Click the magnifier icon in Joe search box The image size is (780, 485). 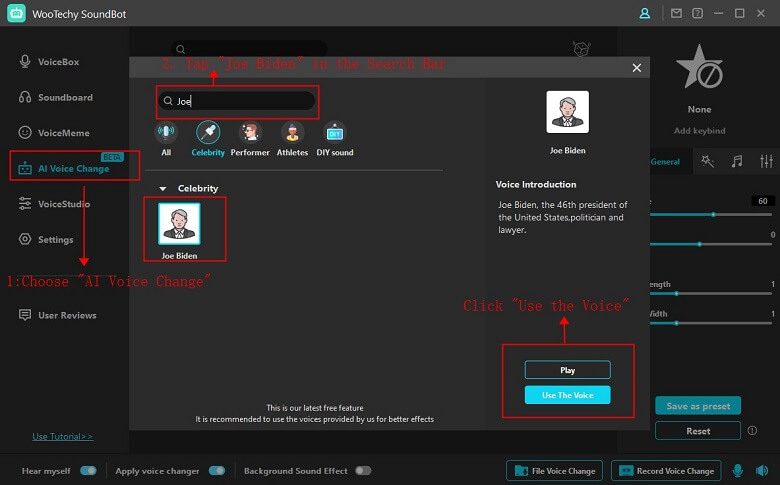(x=168, y=101)
